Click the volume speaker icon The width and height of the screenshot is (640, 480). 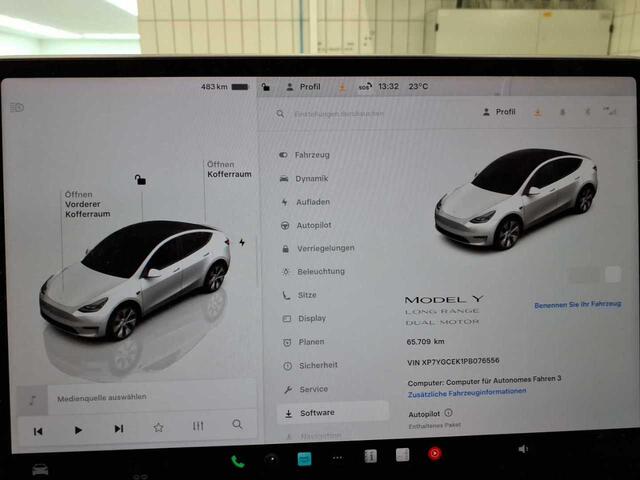click(523, 449)
